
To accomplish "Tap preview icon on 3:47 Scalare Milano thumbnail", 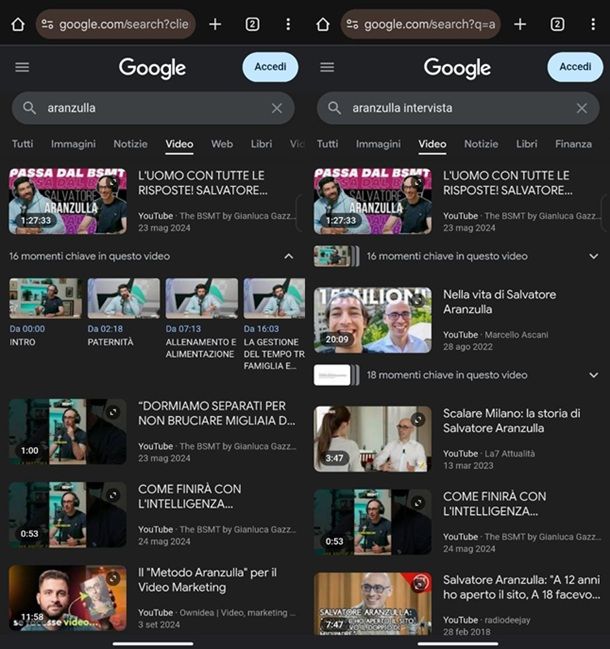I will point(418,420).
